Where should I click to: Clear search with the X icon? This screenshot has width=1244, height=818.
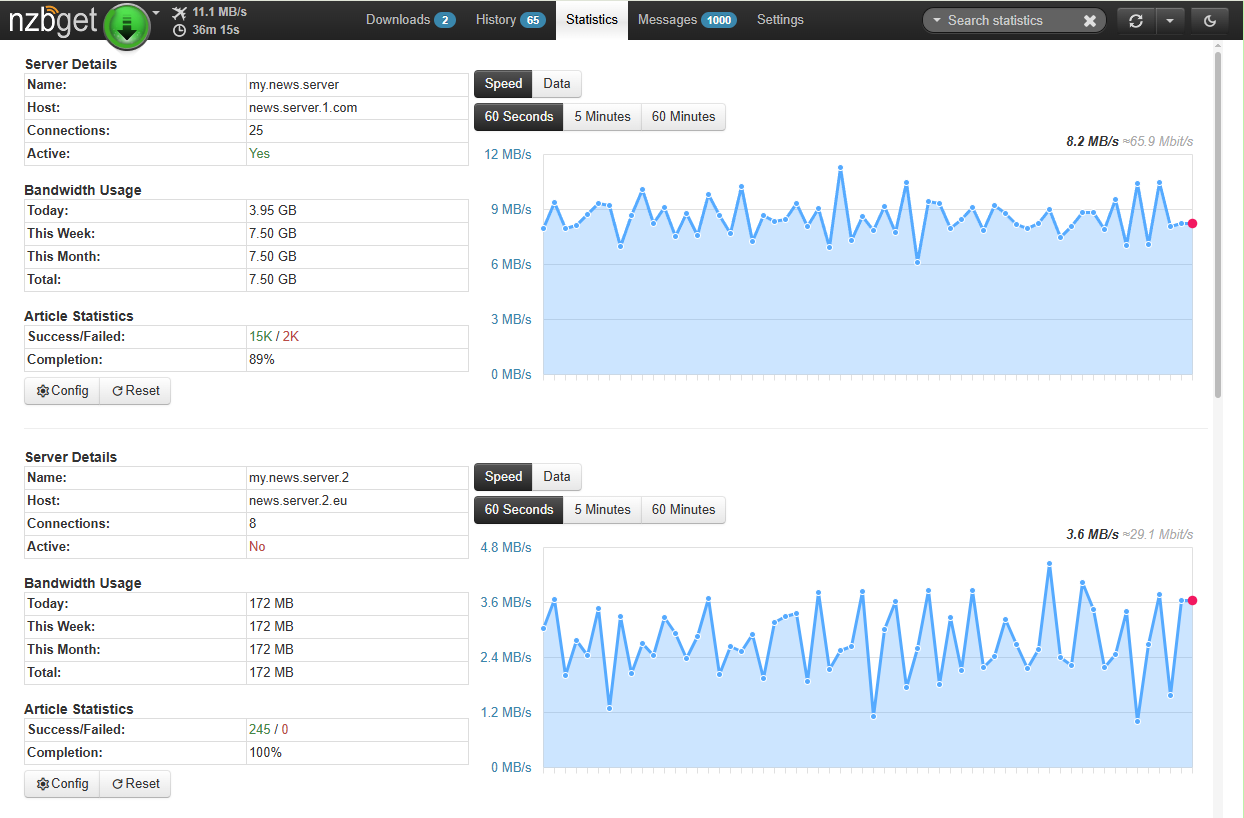click(x=1090, y=21)
